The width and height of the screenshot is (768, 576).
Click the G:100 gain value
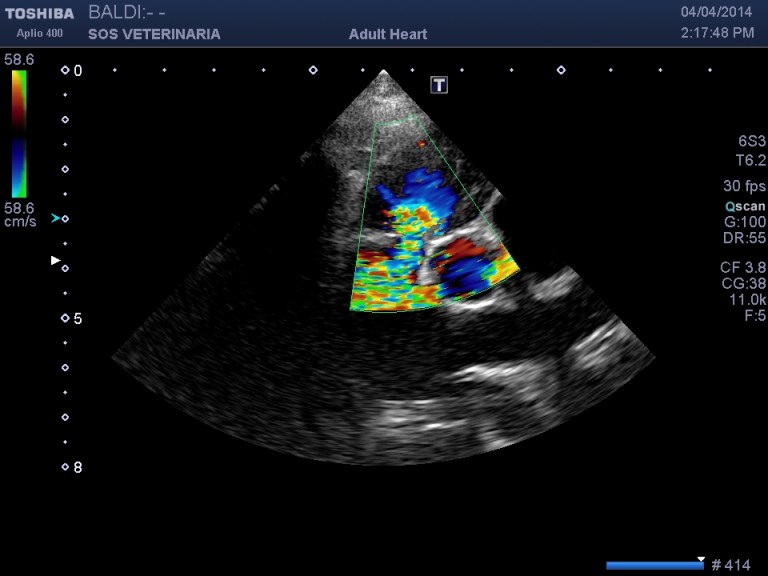coord(745,222)
